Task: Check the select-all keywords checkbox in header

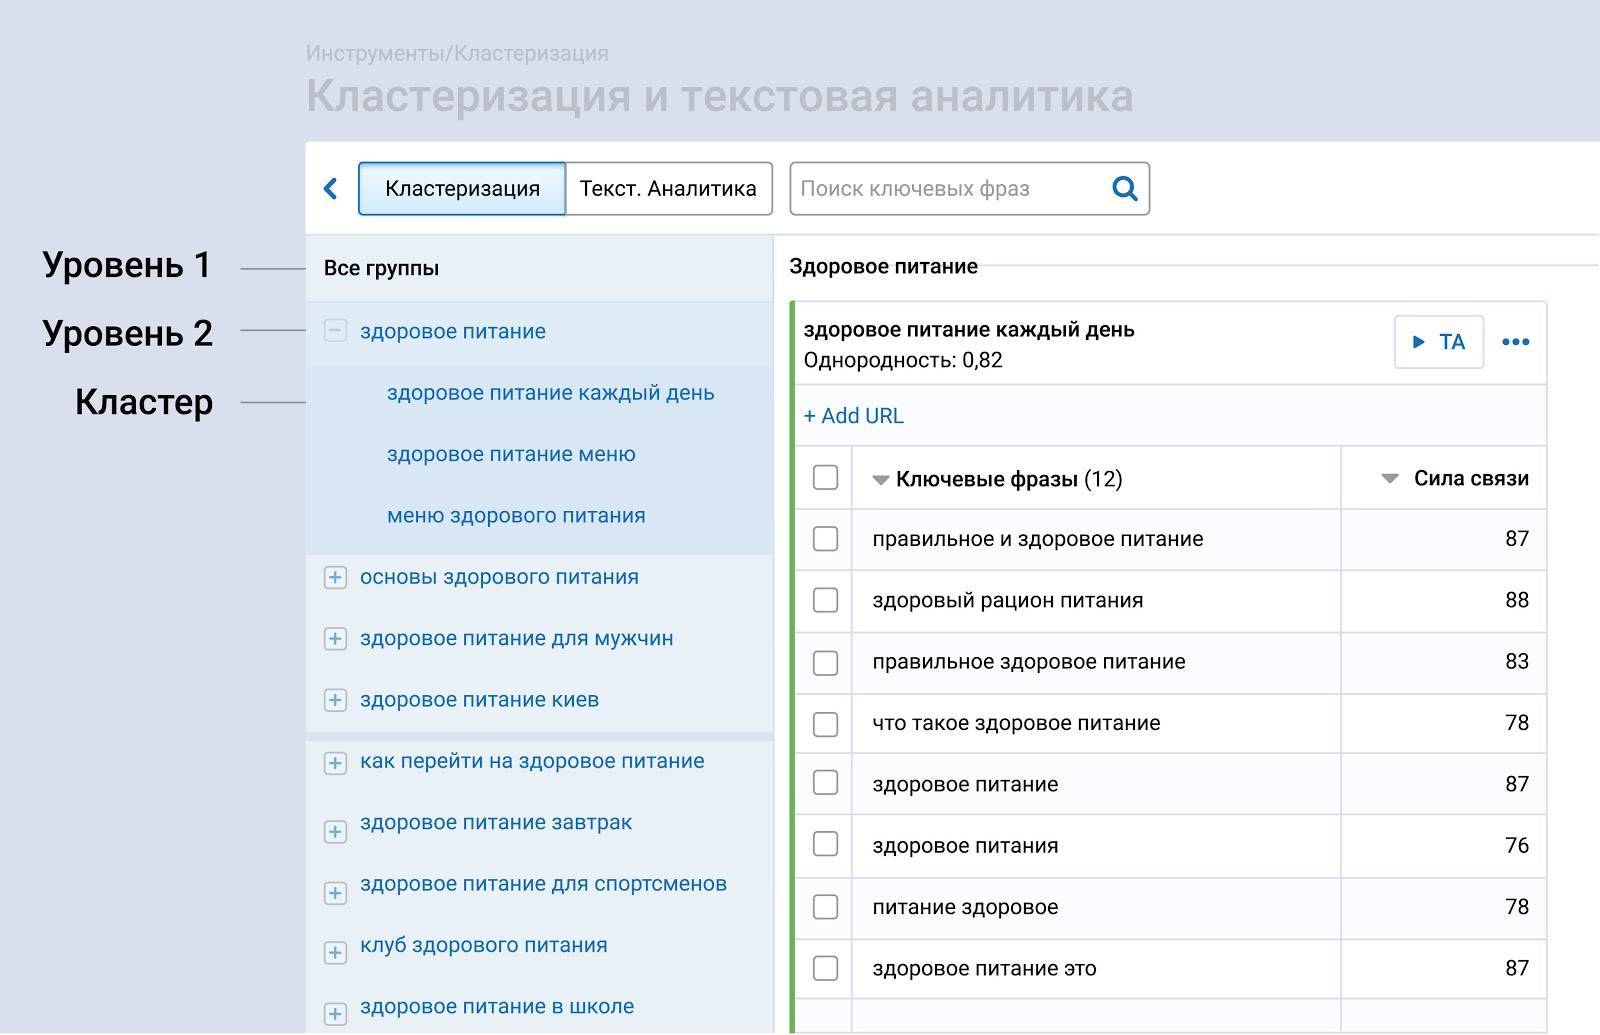Action: (825, 478)
